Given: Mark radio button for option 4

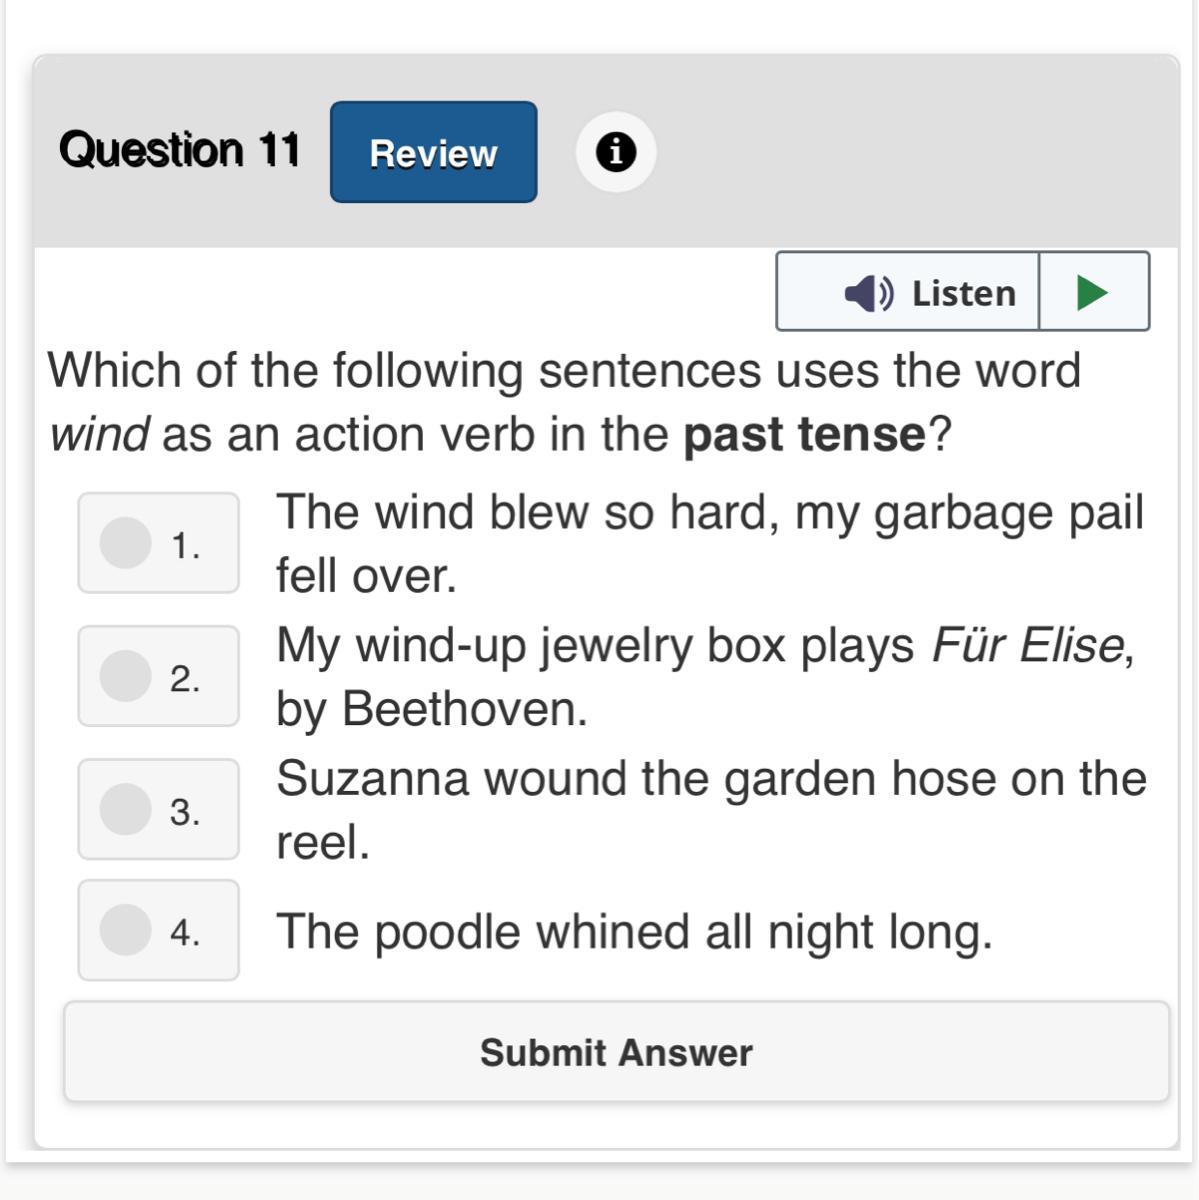Looking at the screenshot, I should (x=126, y=930).
